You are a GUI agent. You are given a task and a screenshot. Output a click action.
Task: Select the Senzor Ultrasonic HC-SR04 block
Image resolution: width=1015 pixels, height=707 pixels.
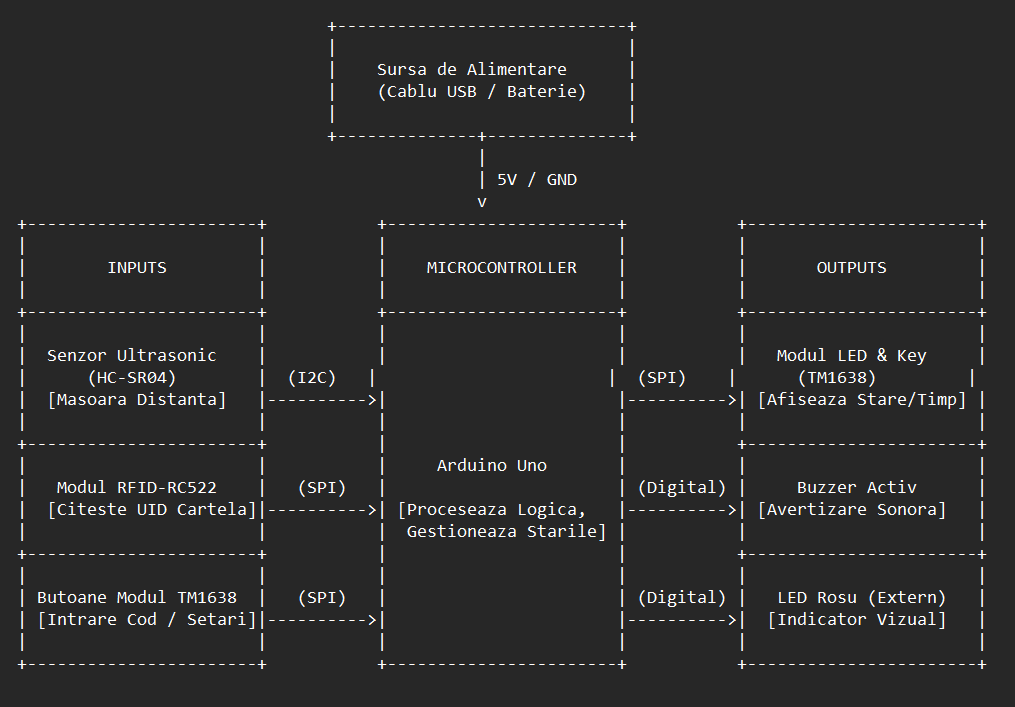click(142, 378)
